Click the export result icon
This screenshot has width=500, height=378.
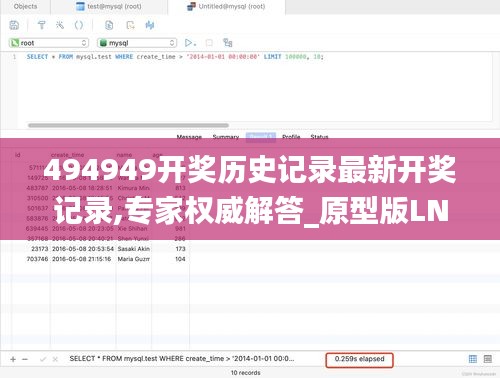[x=130, y=25]
